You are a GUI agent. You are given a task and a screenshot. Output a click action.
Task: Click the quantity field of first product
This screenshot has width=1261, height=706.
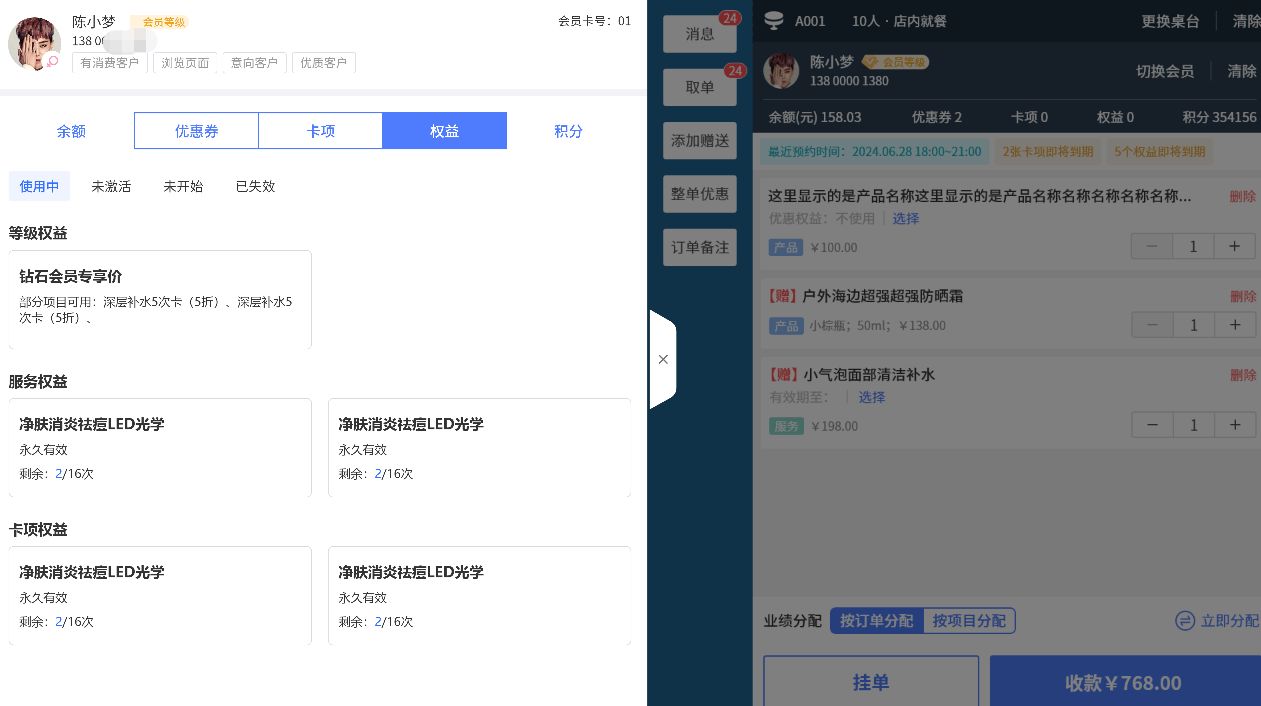[1193, 246]
